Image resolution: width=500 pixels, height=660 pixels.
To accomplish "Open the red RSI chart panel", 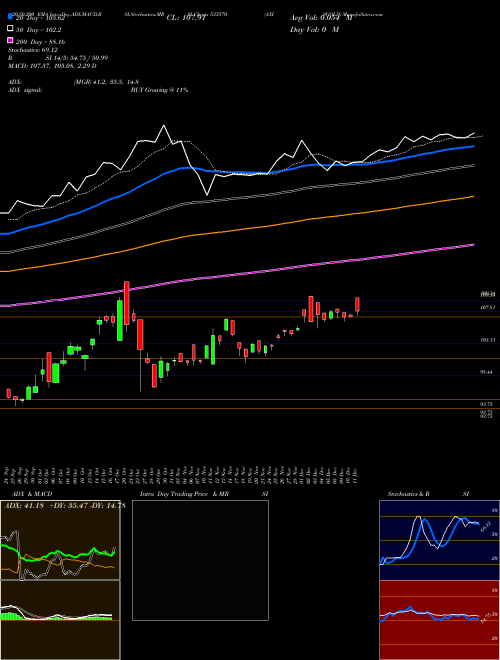I will click(x=439, y=620).
